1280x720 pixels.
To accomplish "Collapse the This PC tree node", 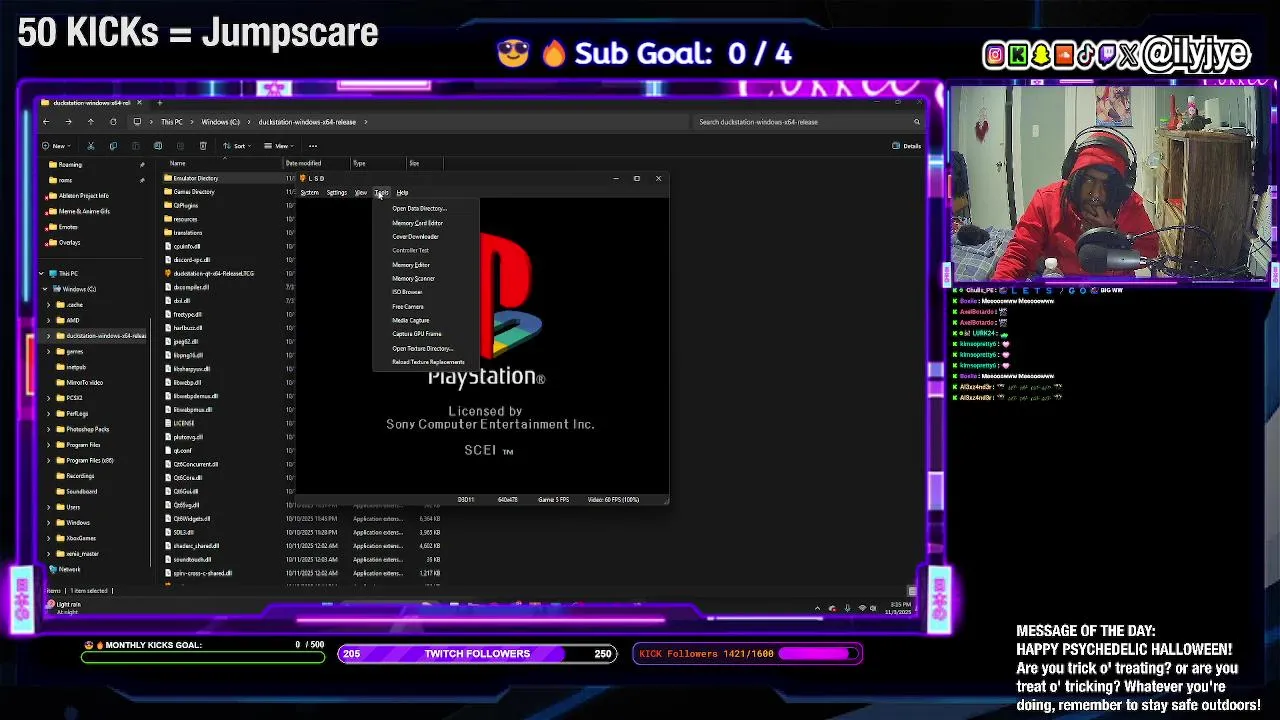I will tap(42, 273).
